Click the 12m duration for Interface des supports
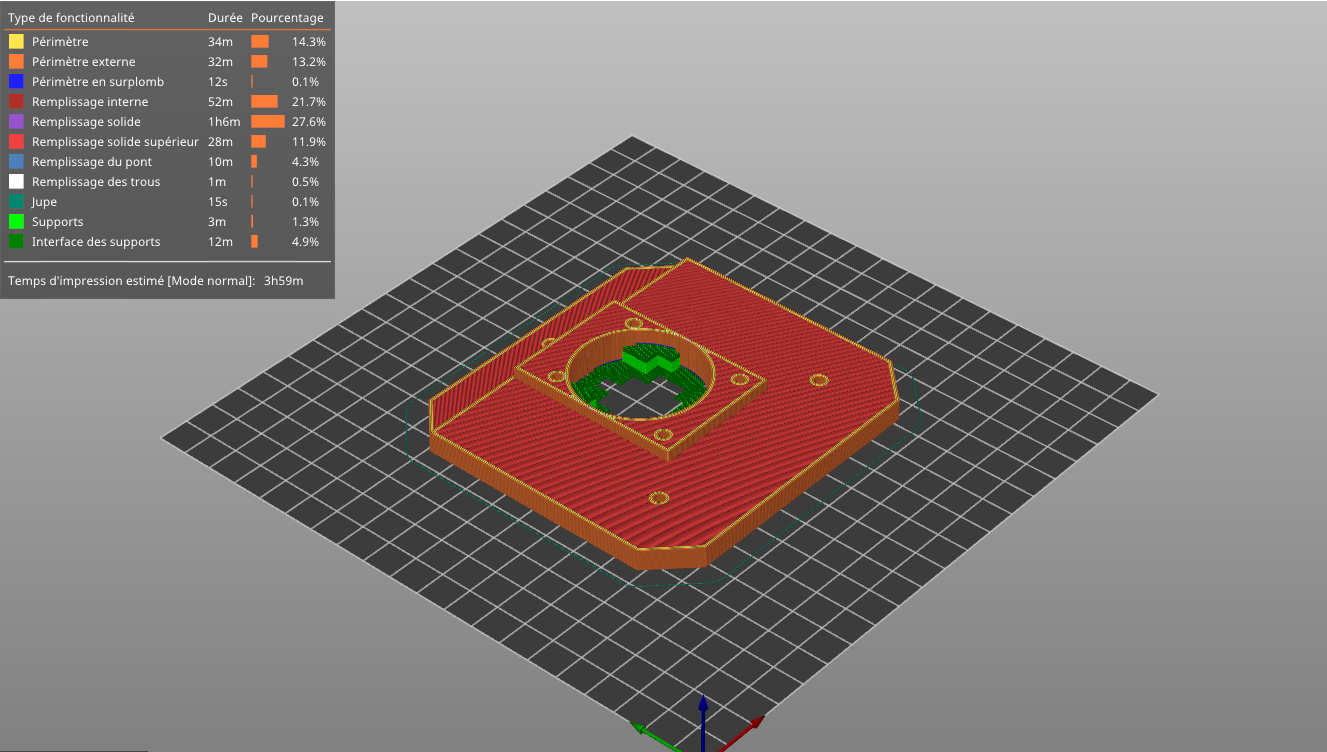The width and height of the screenshot is (1327, 752). [x=220, y=242]
